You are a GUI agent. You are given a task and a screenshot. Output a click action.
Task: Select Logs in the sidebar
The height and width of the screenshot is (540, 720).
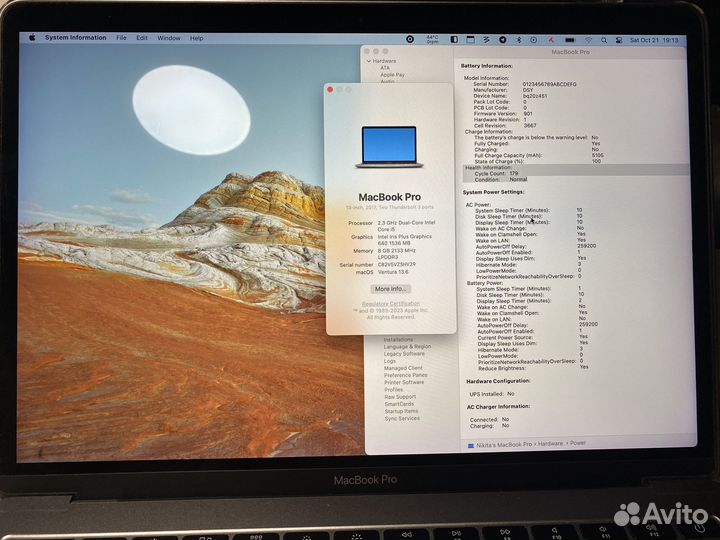(x=390, y=361)
